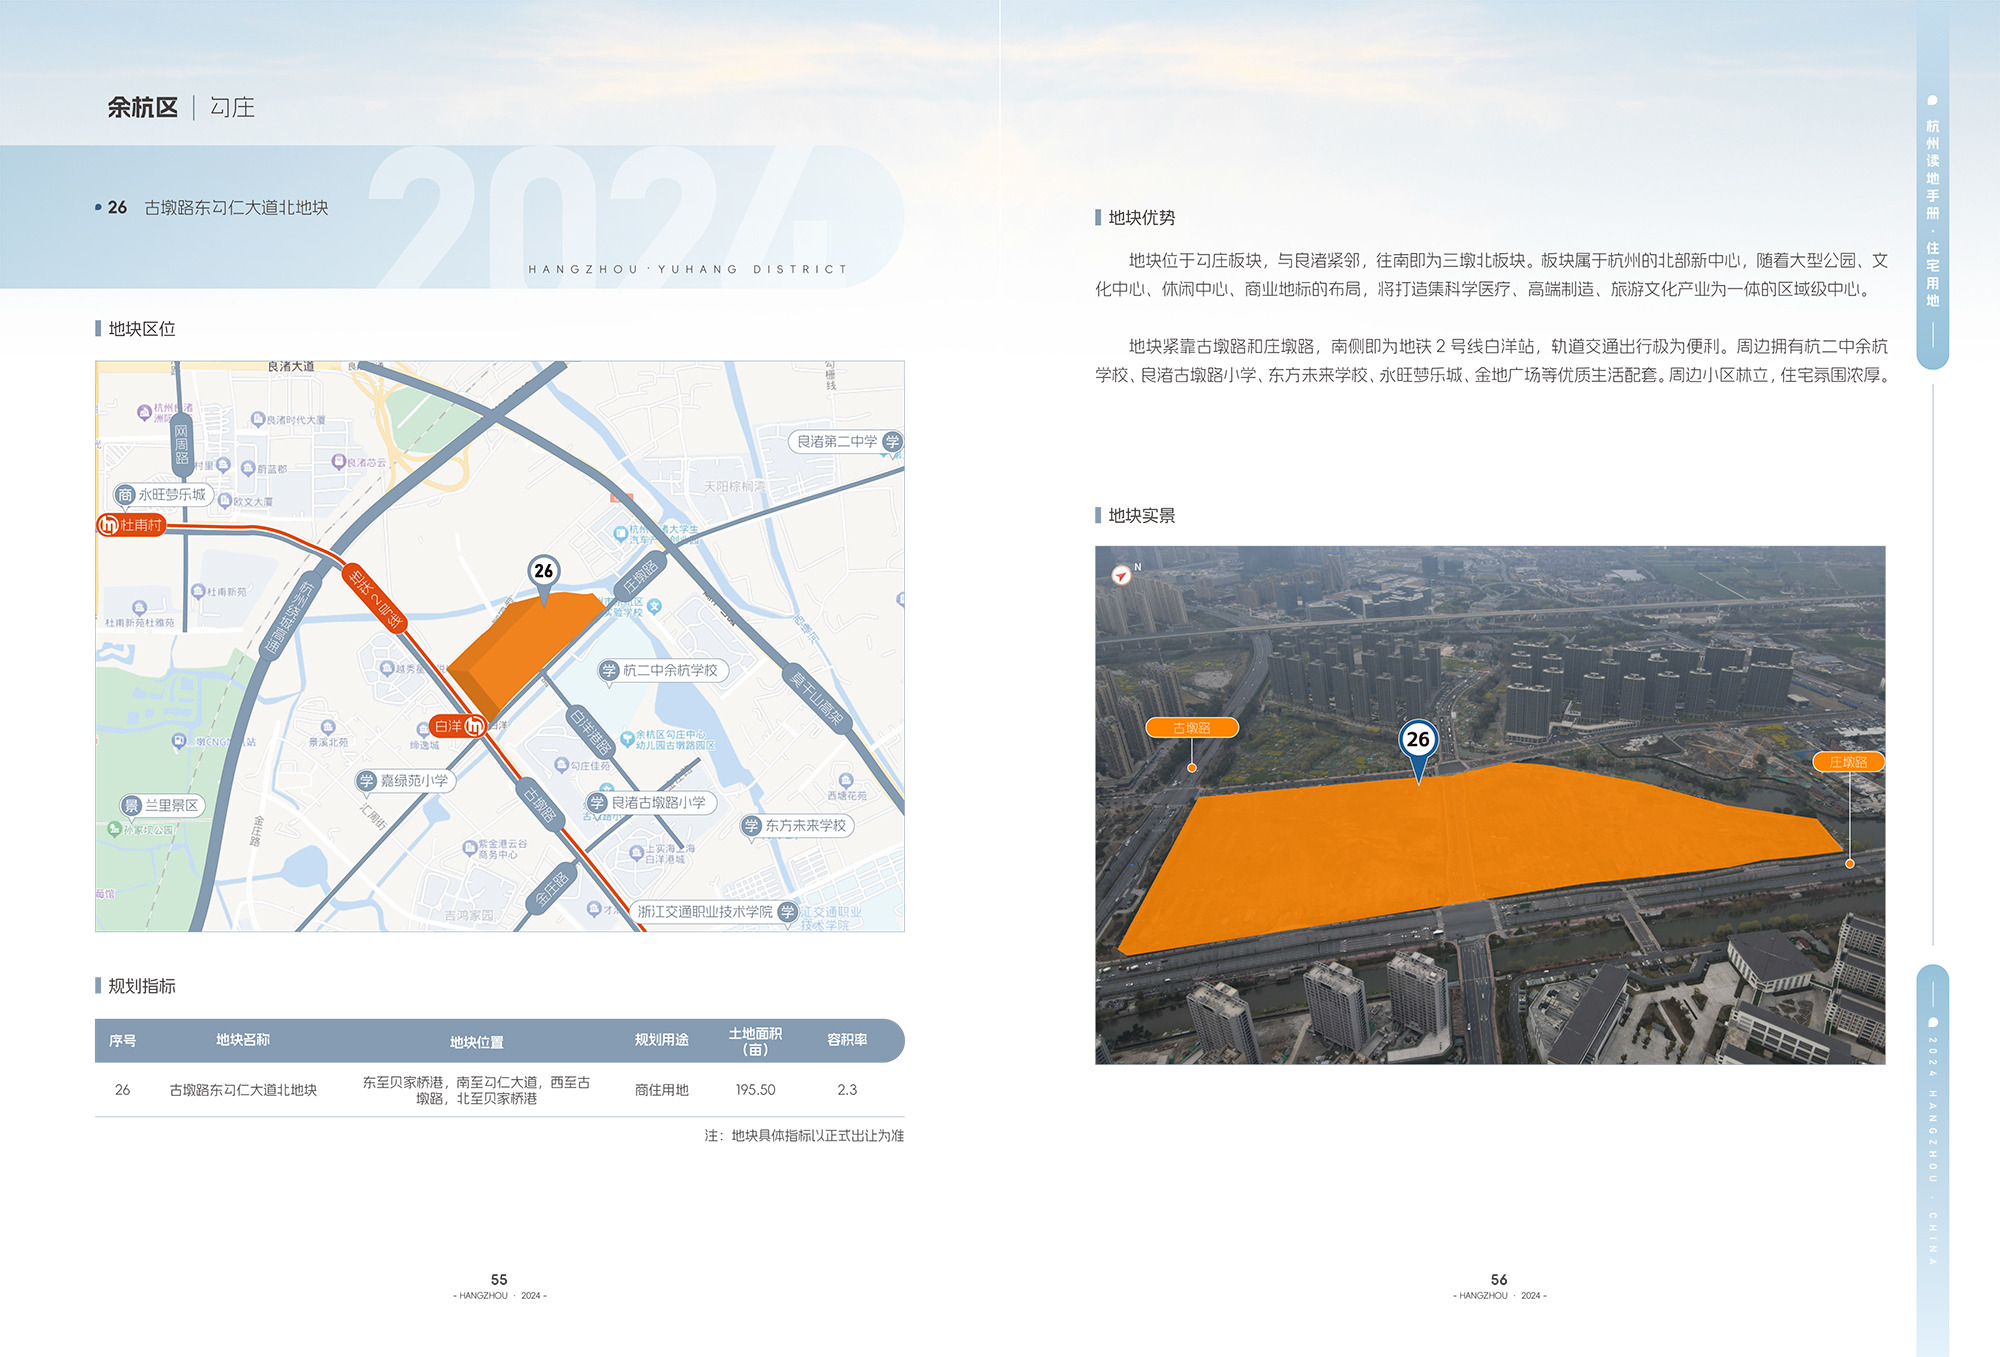The width and height of the screenshot is (2000, 1357).
Task: Click the 良渚第二中学 school marker icon
Action: pyautogui.click(x=892, y=441)
